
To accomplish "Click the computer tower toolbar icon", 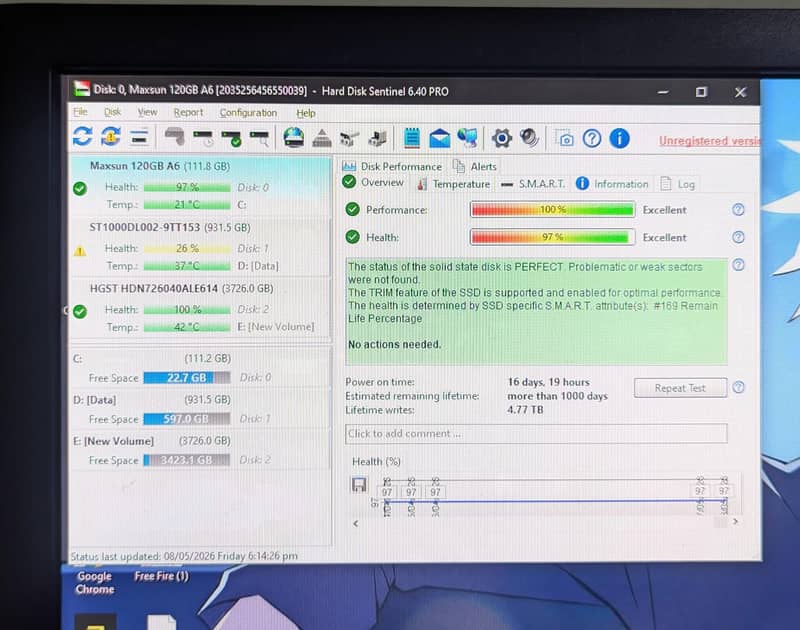I will [x=378, y=138].
